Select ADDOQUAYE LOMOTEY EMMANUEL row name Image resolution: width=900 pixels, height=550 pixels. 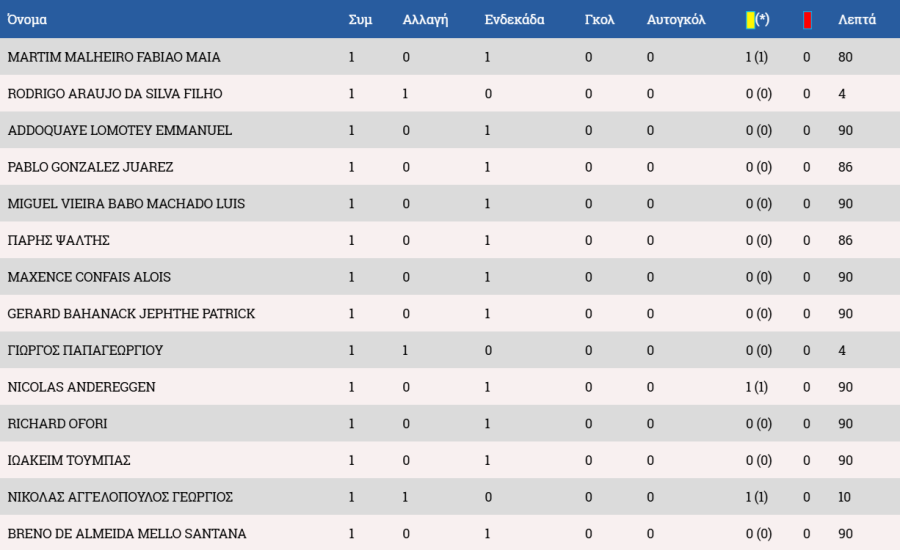click(119, 130)
